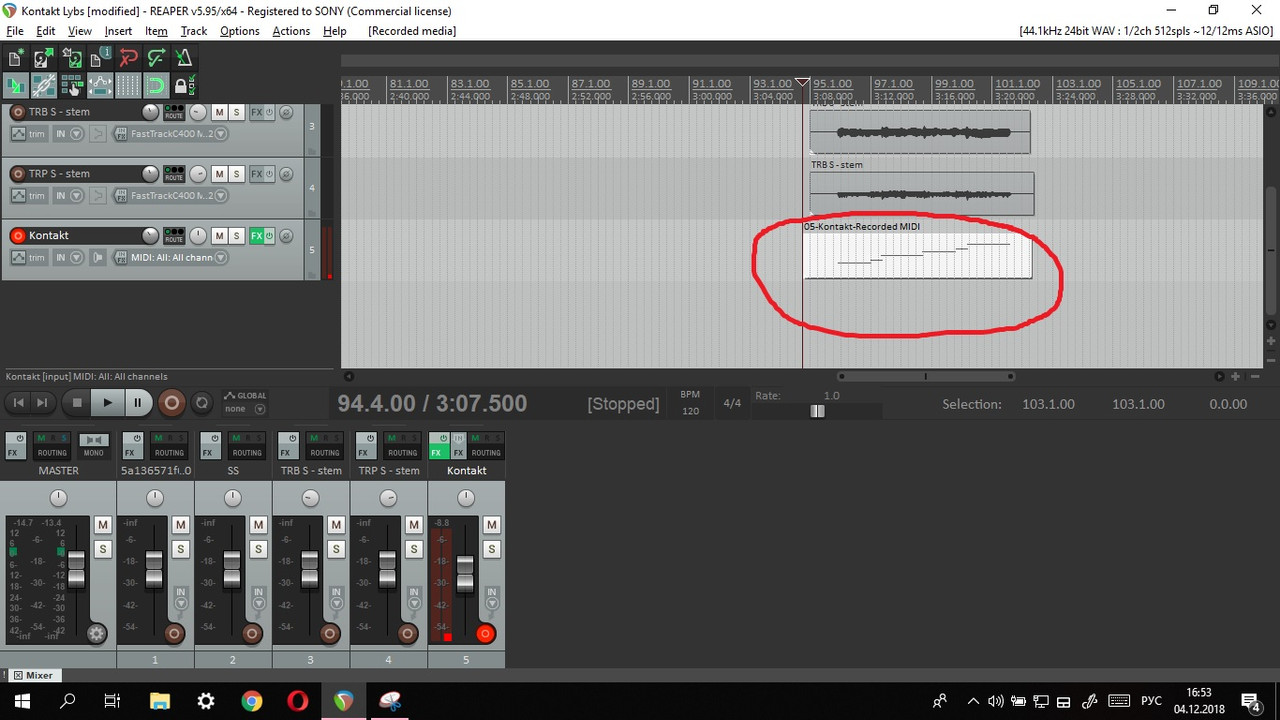The height and width of the screenshot is (720, 1280).
Task: Toggle ripple editing toolbar icon
Action: point(72,85)
